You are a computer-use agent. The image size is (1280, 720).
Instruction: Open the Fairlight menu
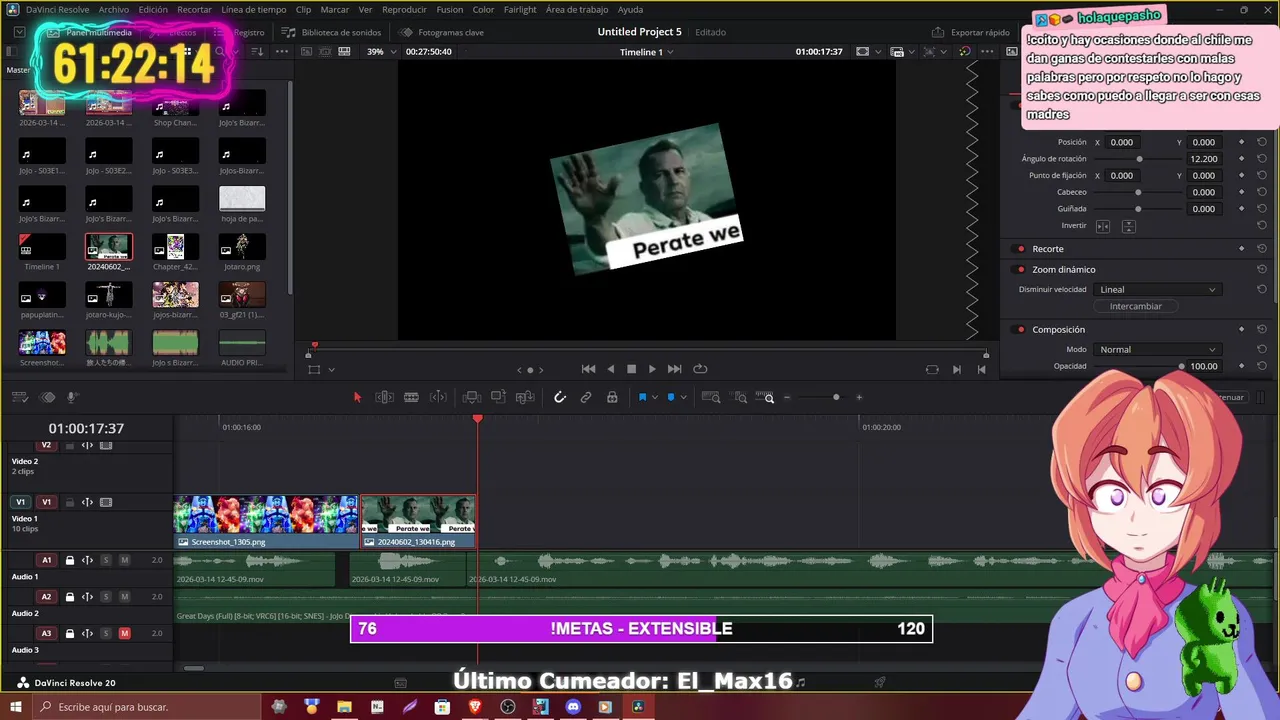(x=520, y=9)
